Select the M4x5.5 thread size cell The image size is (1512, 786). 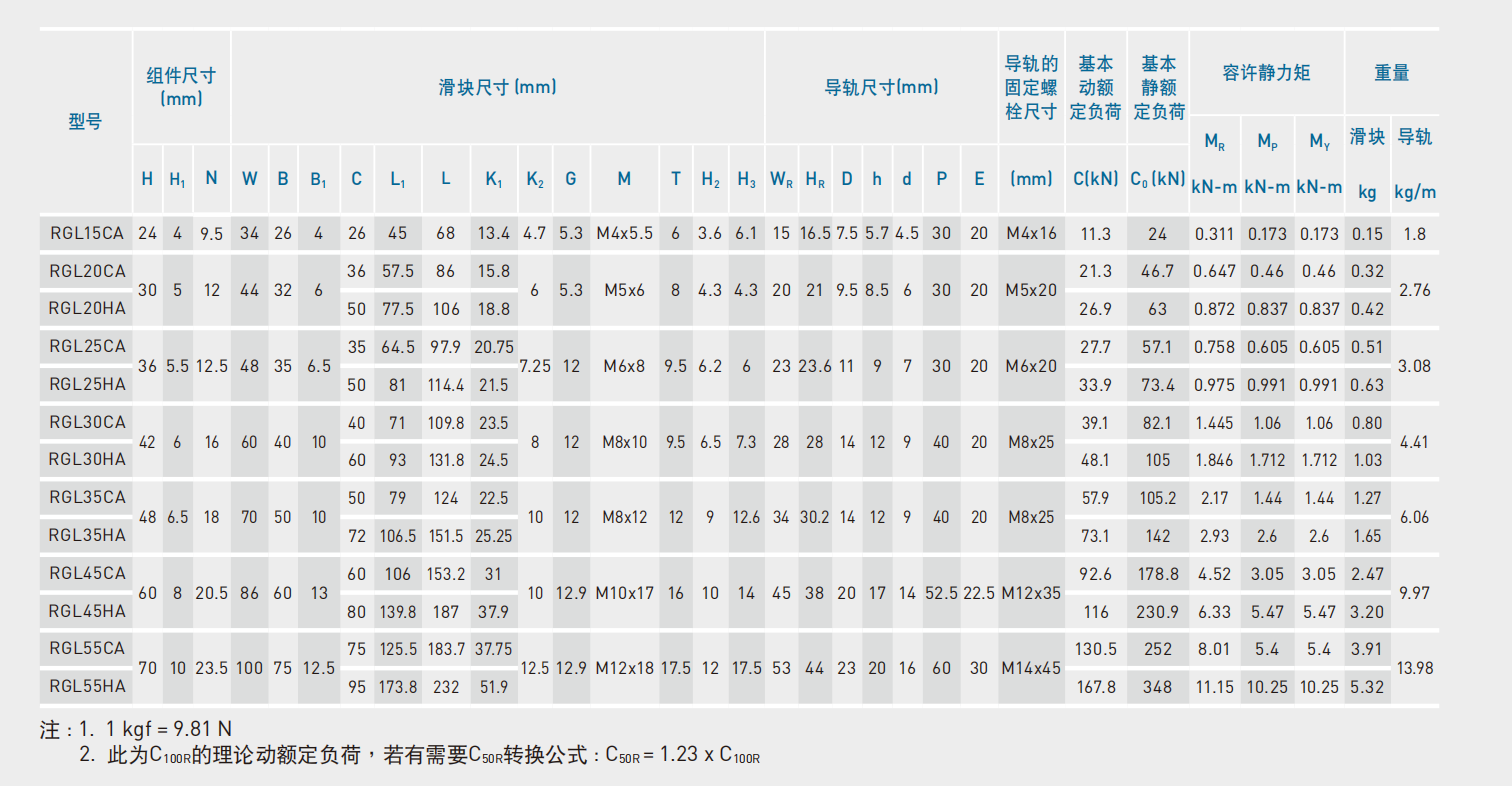pos(624,234)
